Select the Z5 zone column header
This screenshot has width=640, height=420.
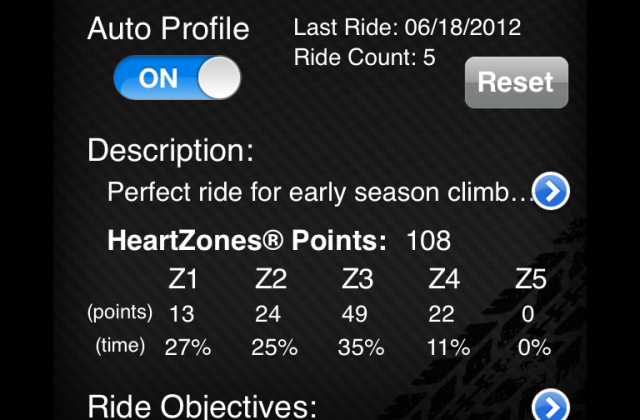[x=531, y=279]
